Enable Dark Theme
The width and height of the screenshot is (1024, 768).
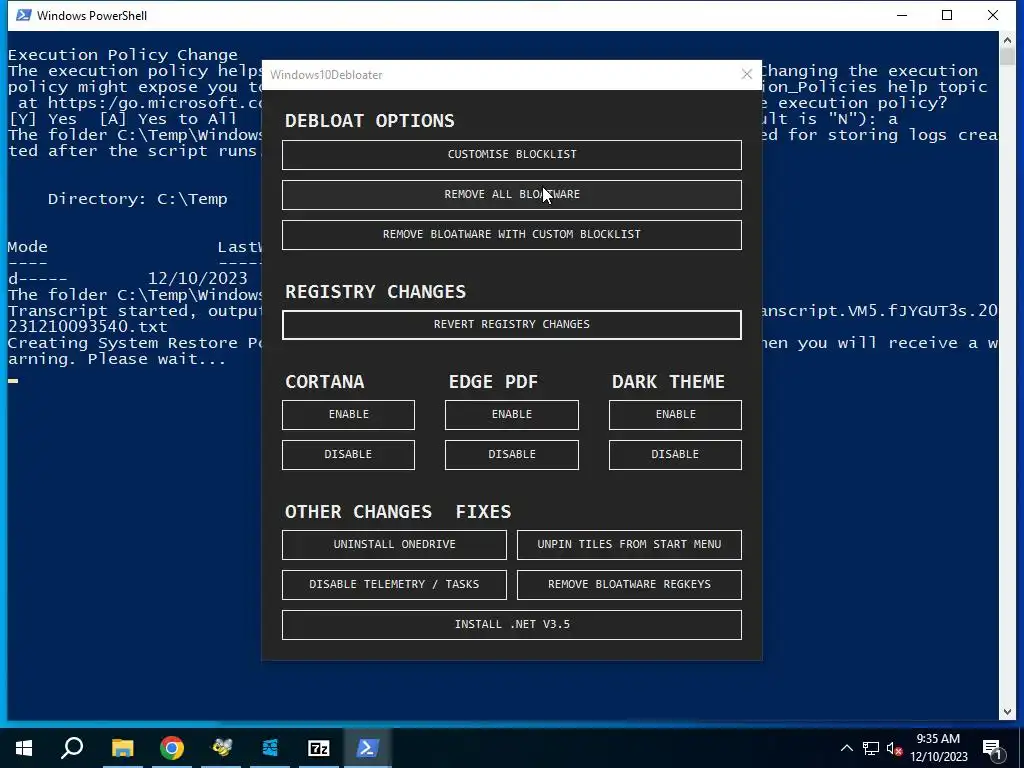pos(675,415)
